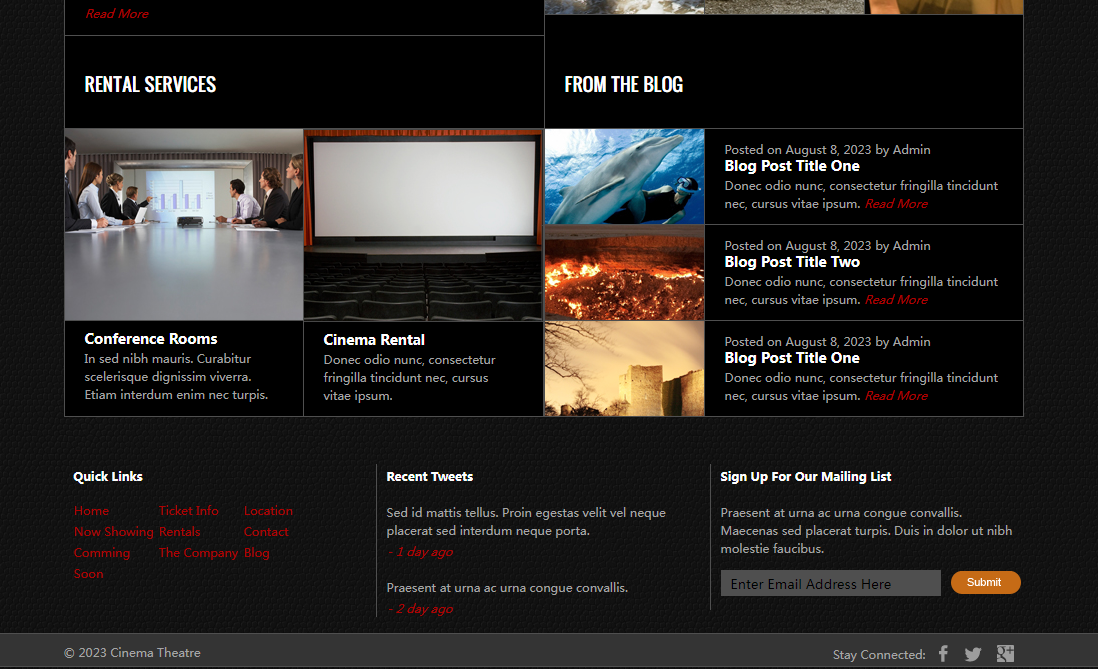
Task: Open the Contact quick link
Action: point(266,532)
